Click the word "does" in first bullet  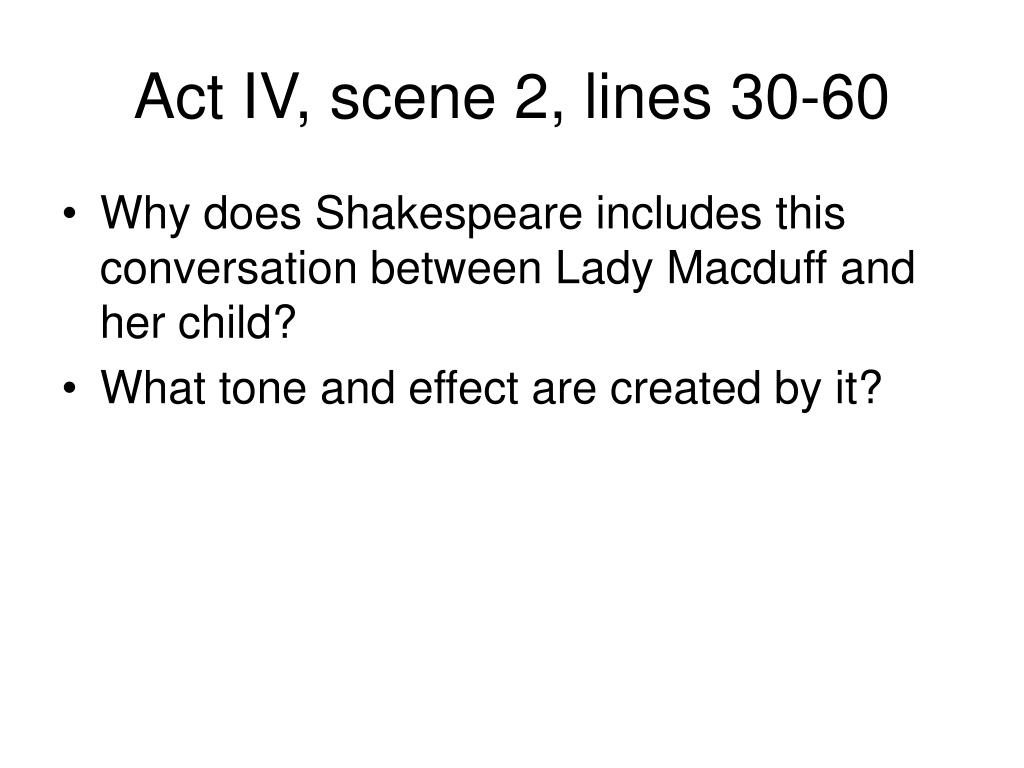[x=252, y=212]
